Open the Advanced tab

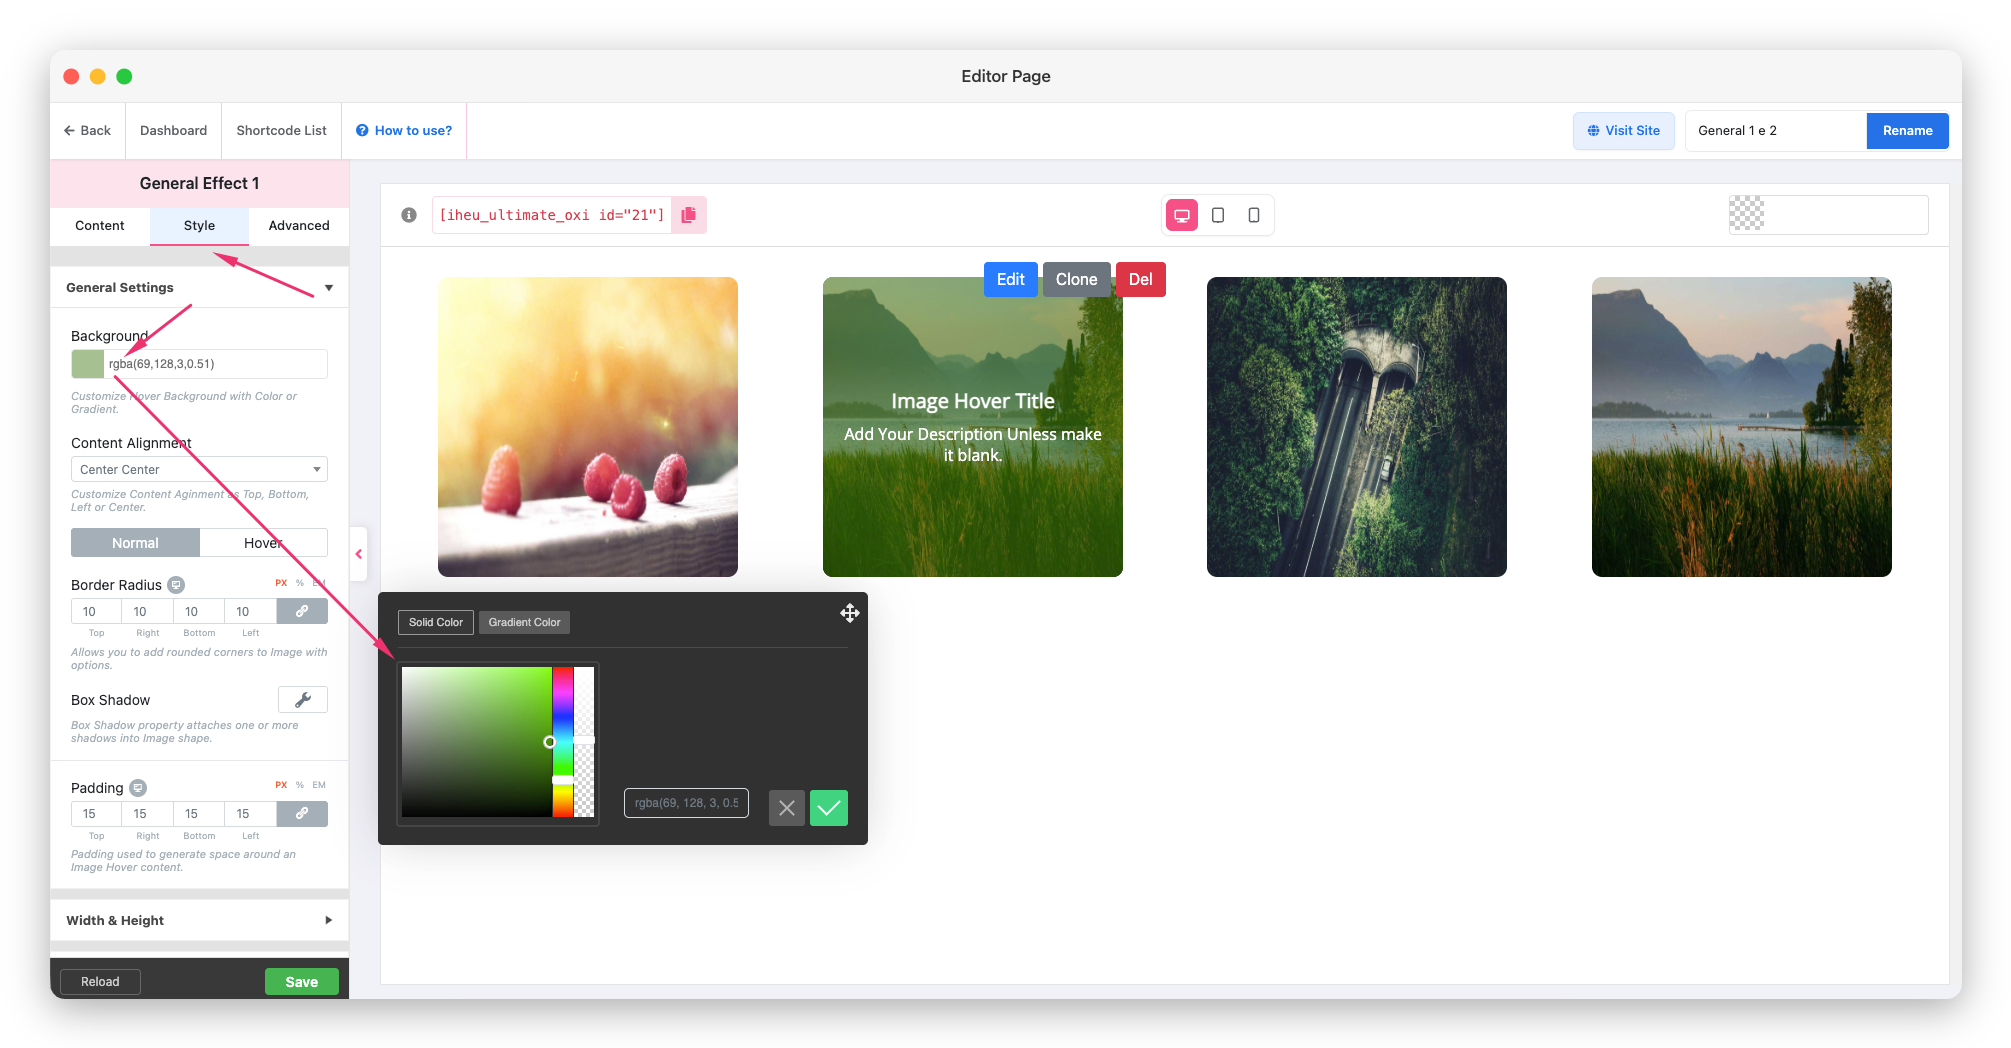point(299,226)
